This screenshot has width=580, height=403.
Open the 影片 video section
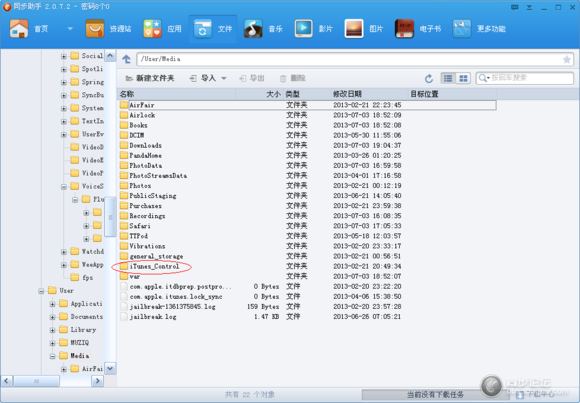pyautogui.click(x=314, y=28)
